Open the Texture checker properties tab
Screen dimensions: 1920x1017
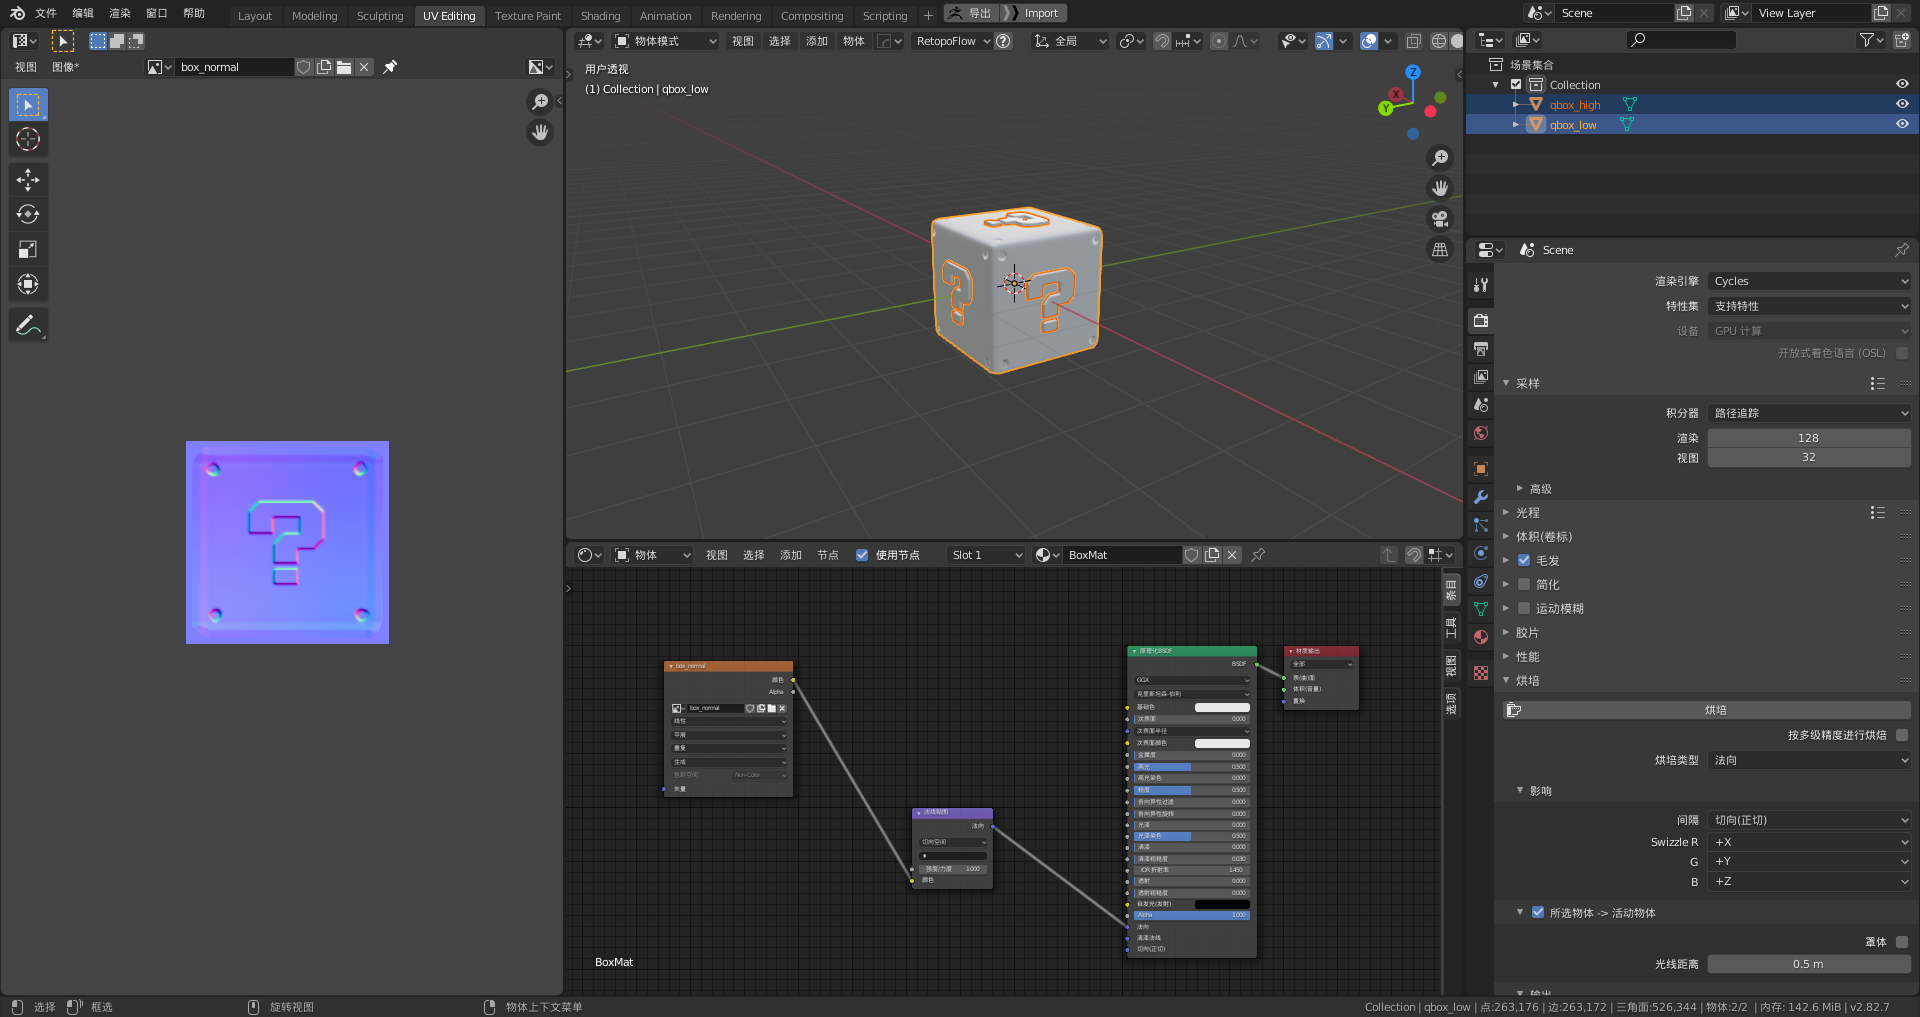tap(1481, 673)
